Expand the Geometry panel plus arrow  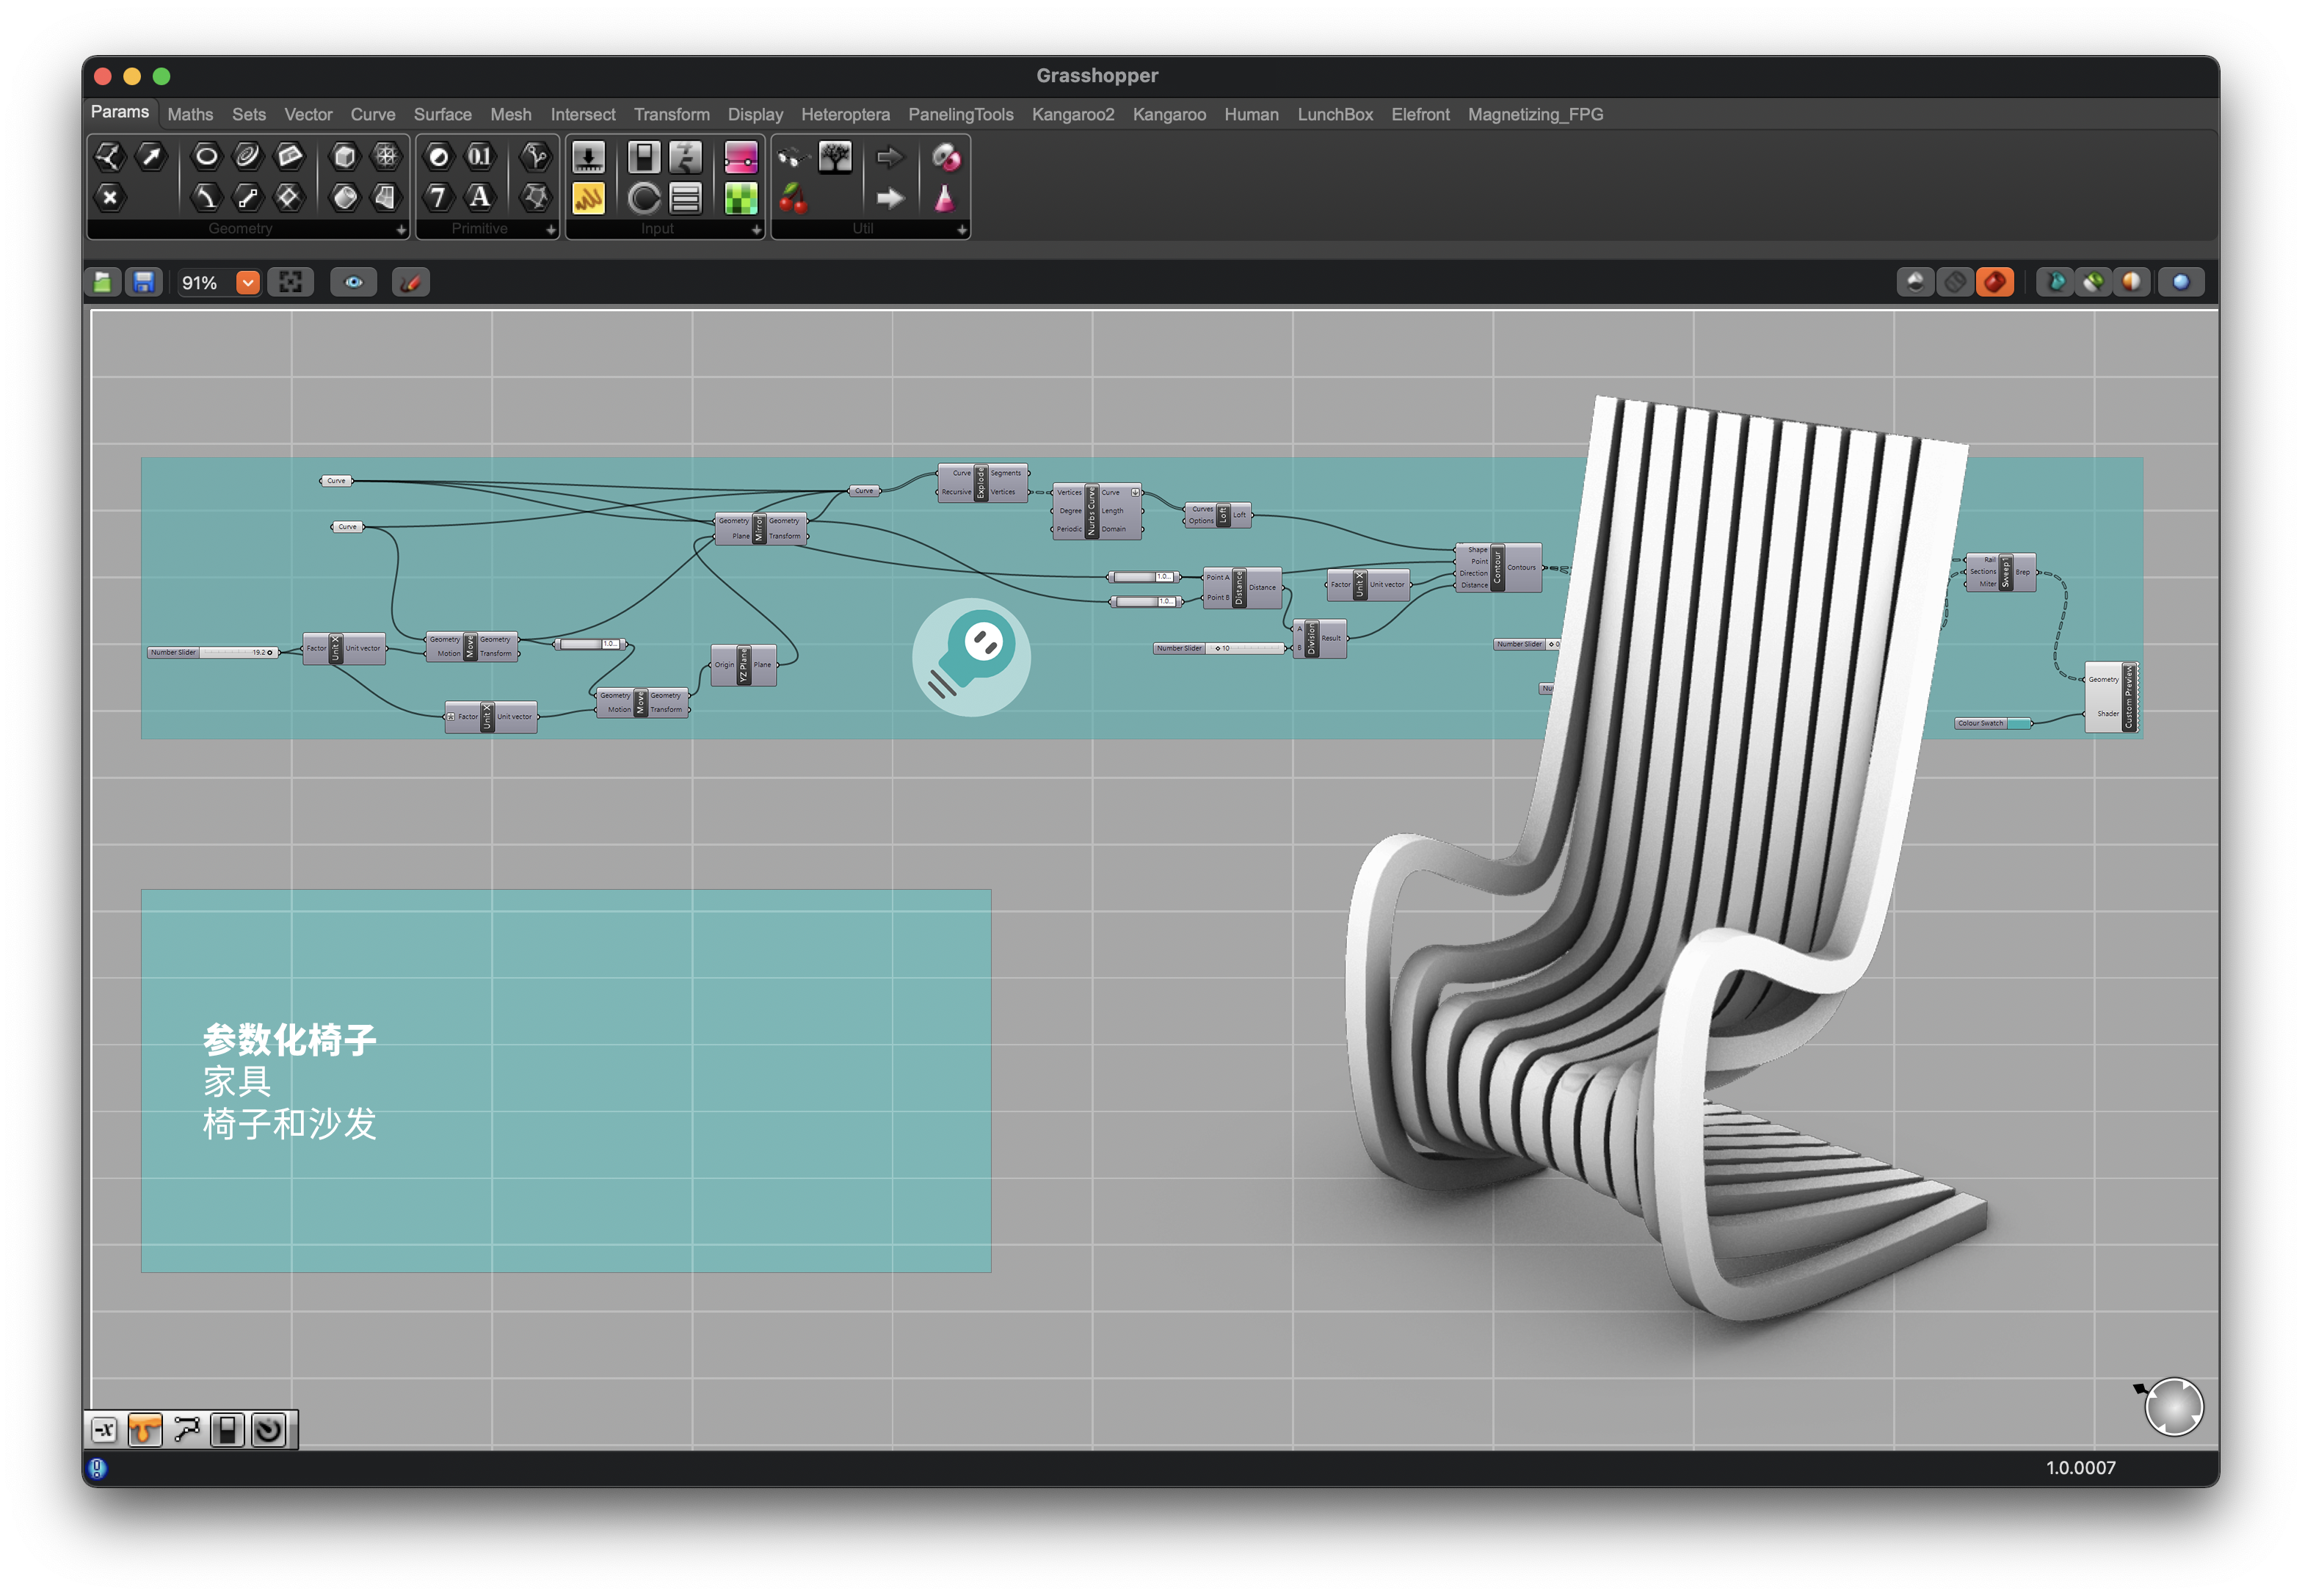click(401, 230)
